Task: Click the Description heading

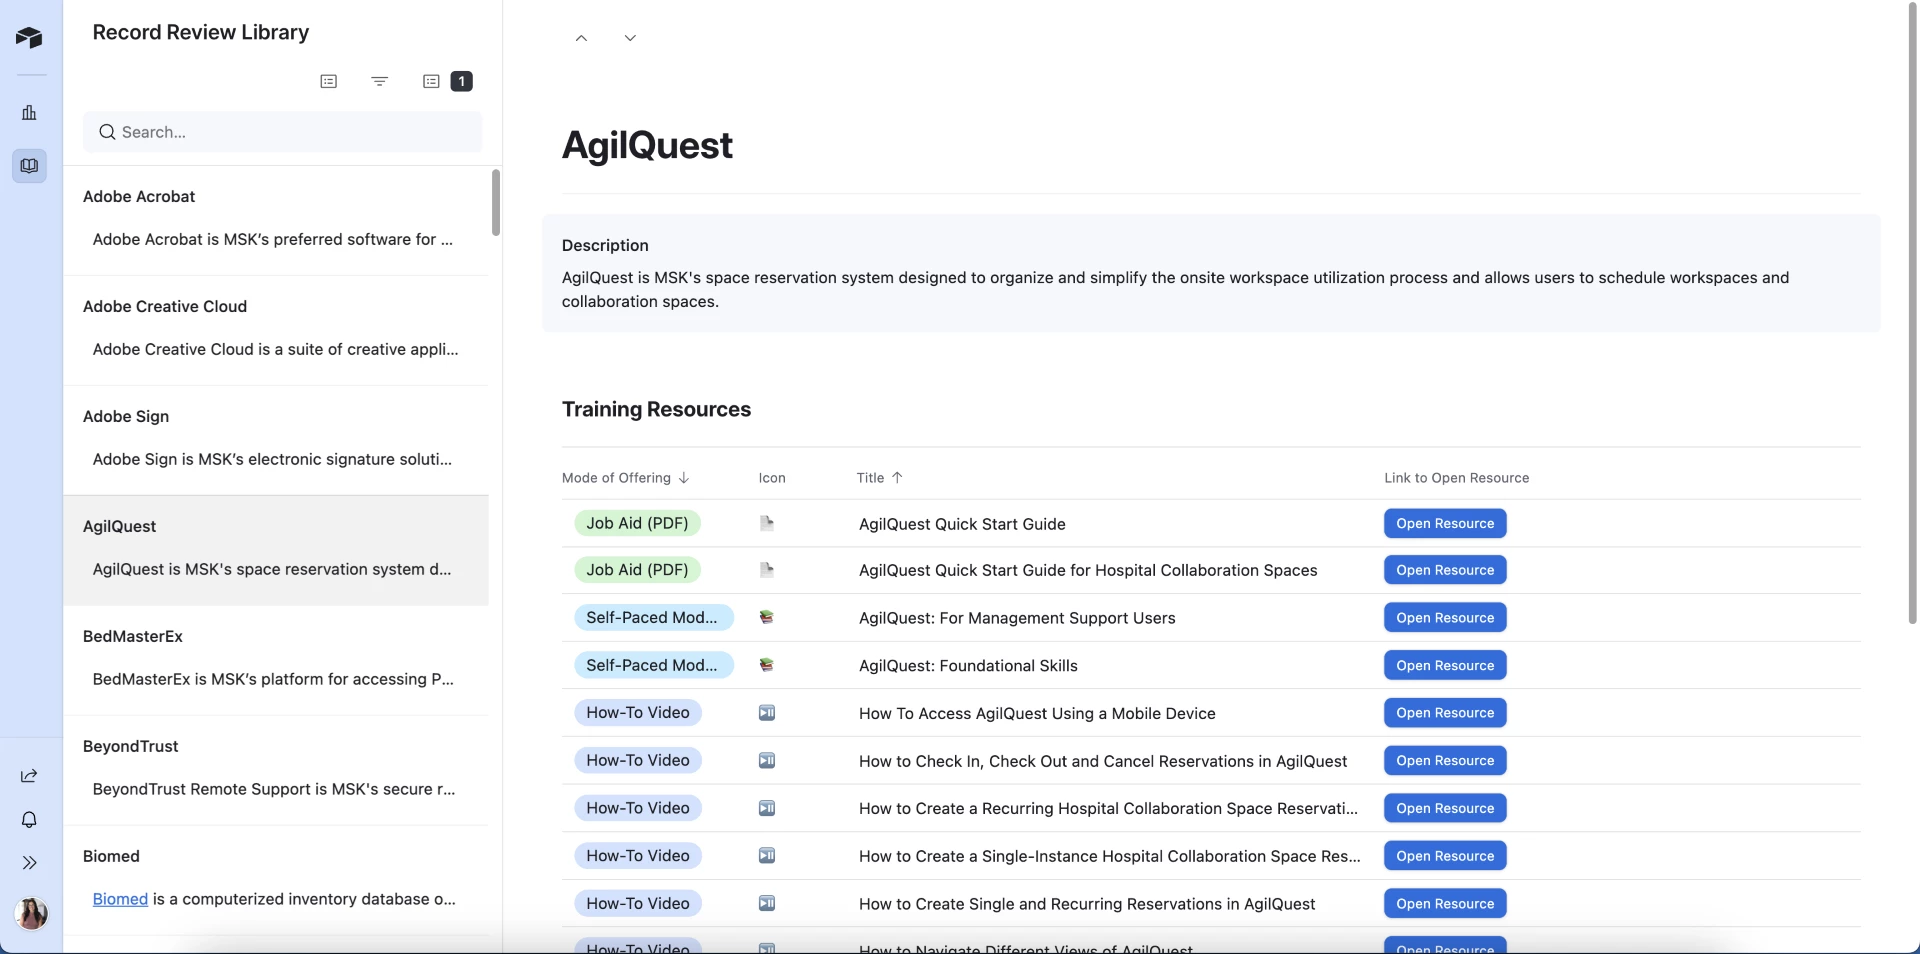Action: 605,245
